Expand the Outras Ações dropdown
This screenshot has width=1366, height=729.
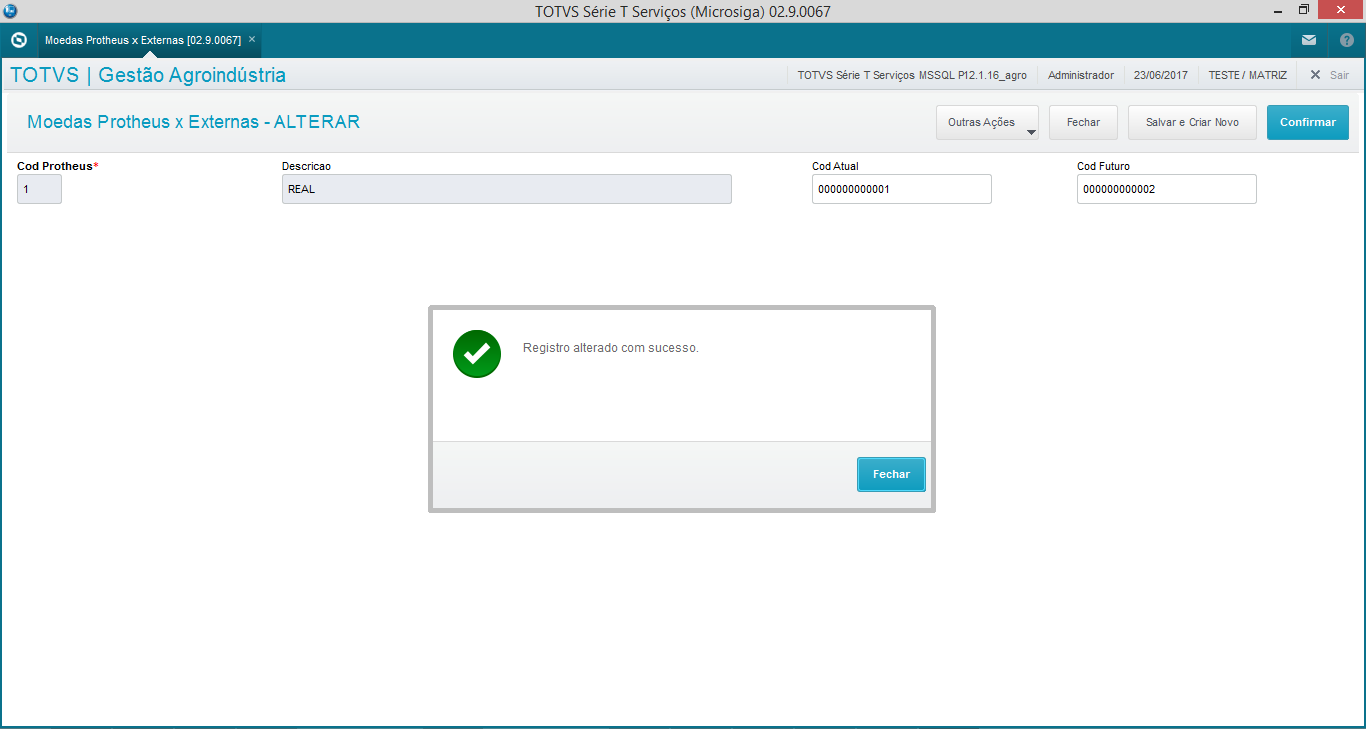988,122
